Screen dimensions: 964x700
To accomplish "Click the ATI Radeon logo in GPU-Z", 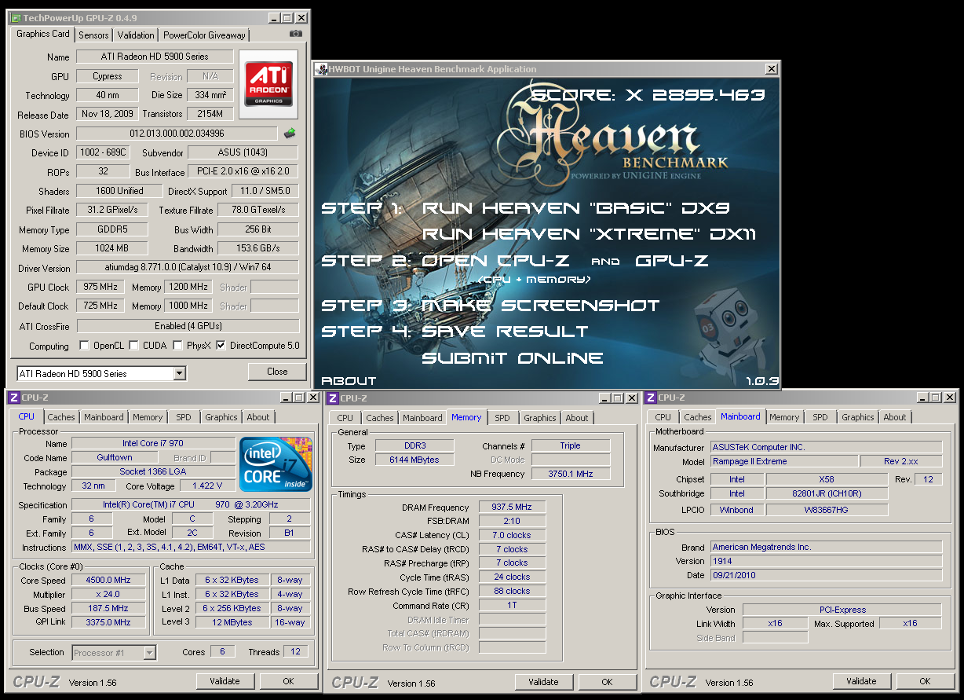I will click(269, 84).
